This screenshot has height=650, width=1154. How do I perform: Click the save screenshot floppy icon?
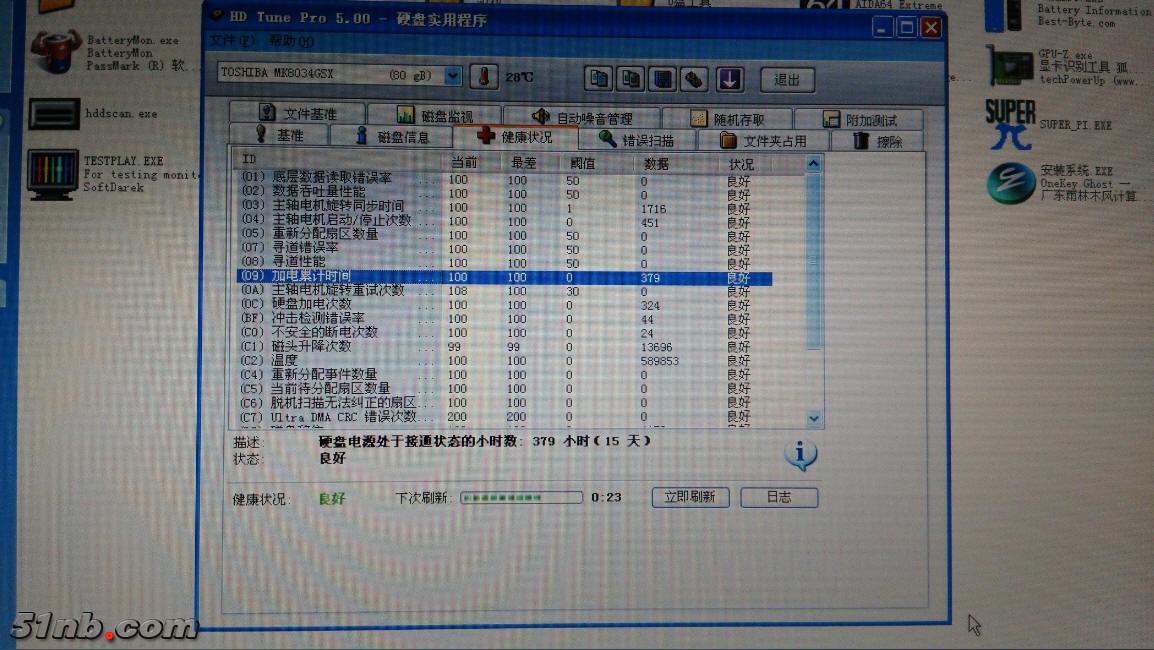point(662,79)
